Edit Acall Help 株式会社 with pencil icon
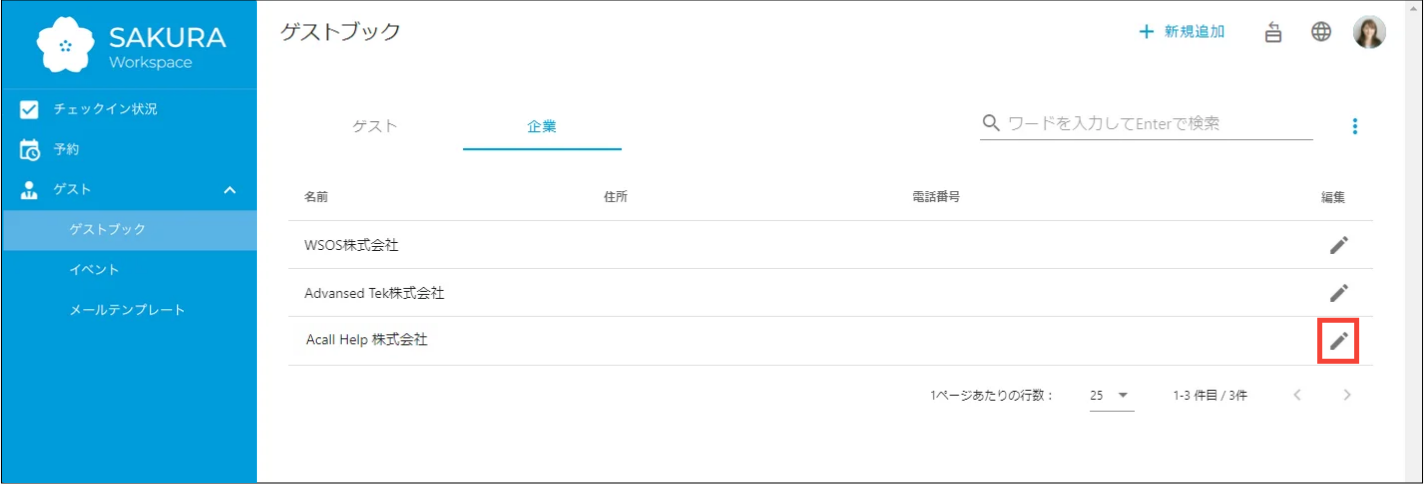Viewport: 1424px width, 484px height. click(x=1339, y=341)
